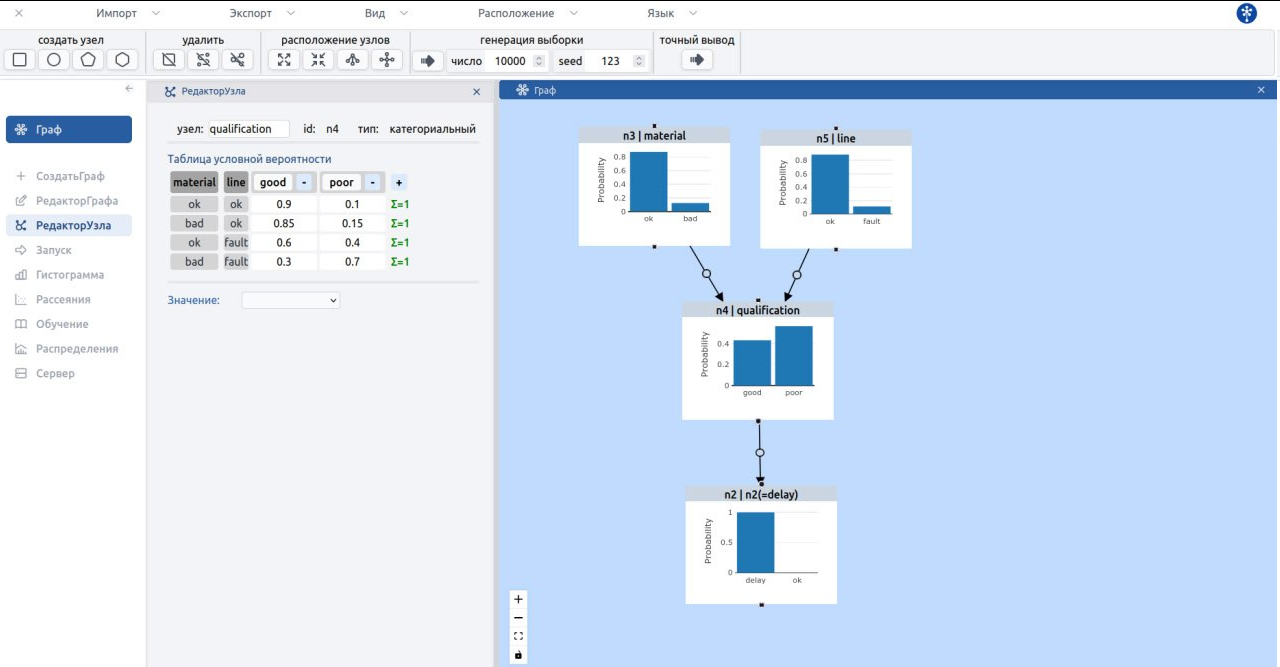This screenshot has width=1280, height=667.
Task: Click the node name field 'qualification'
Action: click(x=248, y=129)
